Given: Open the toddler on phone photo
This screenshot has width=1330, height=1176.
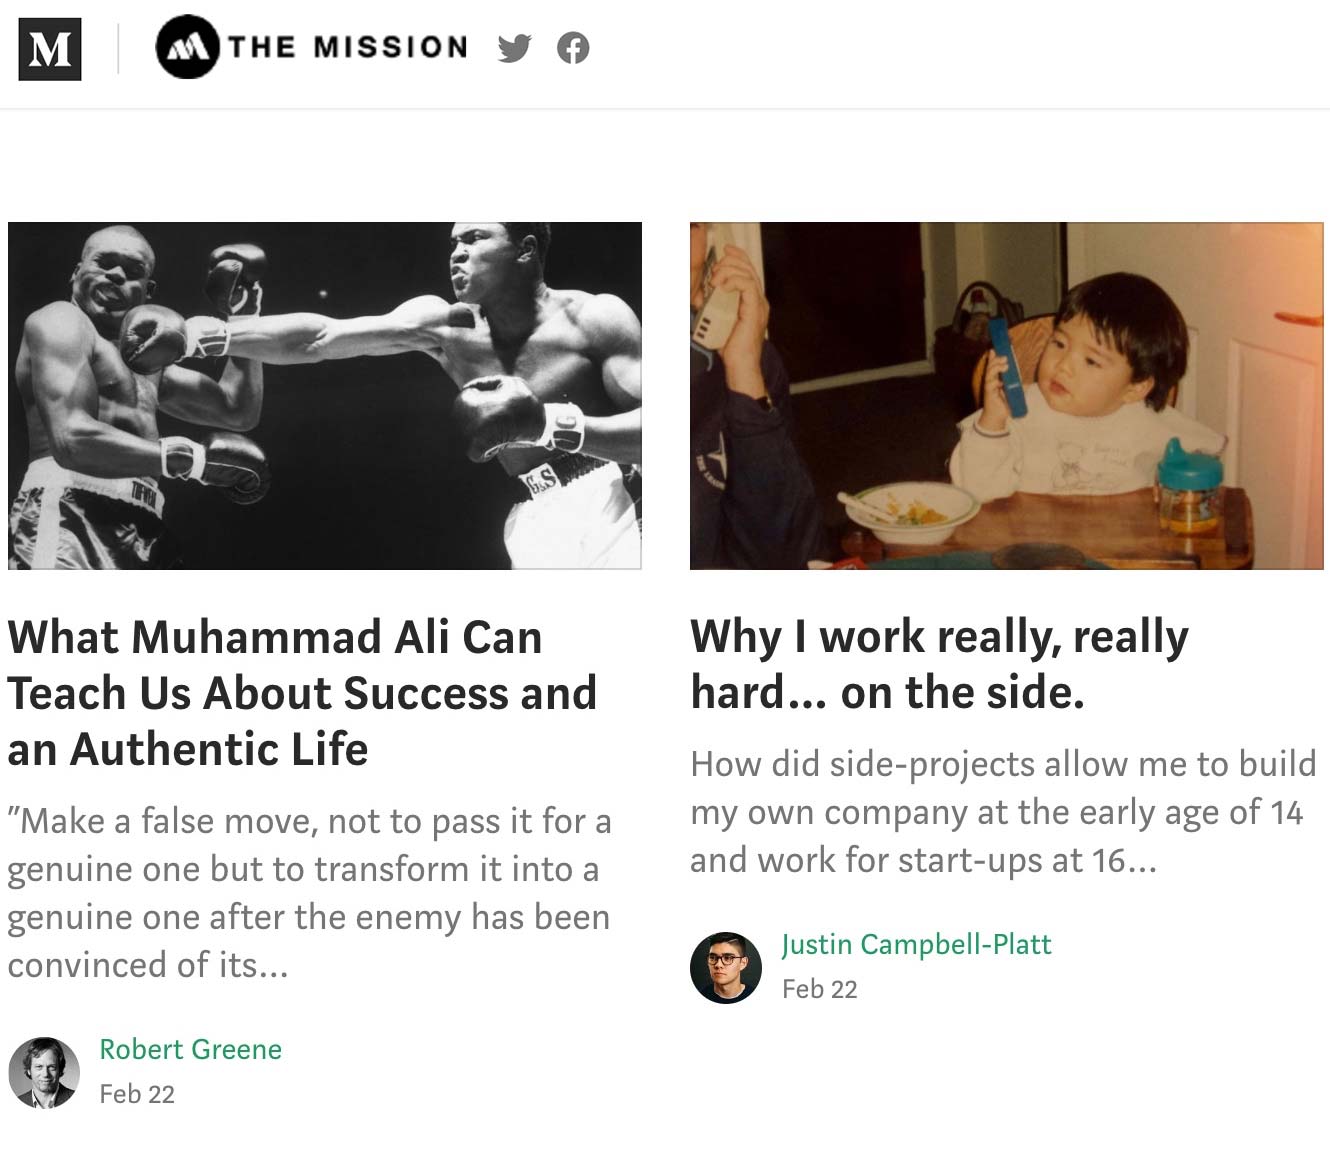Looking at the screenshot, I should pos(1007,396).
